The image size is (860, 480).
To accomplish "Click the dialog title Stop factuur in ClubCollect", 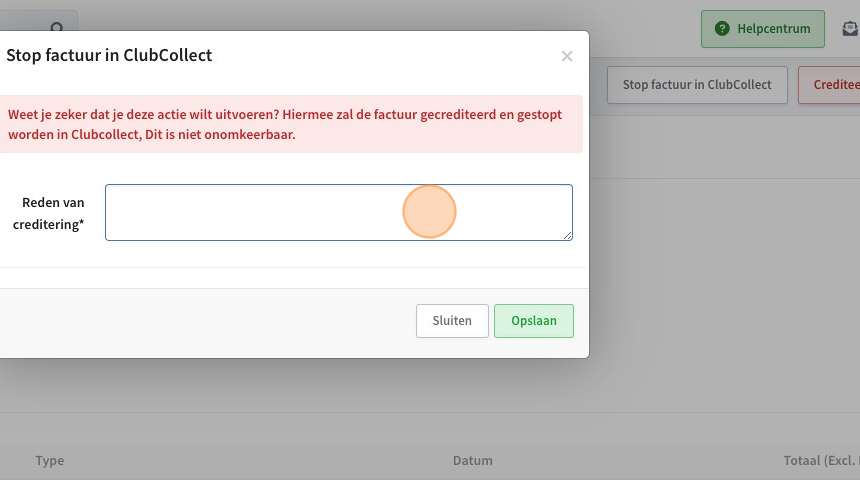I will pos(109,55).
